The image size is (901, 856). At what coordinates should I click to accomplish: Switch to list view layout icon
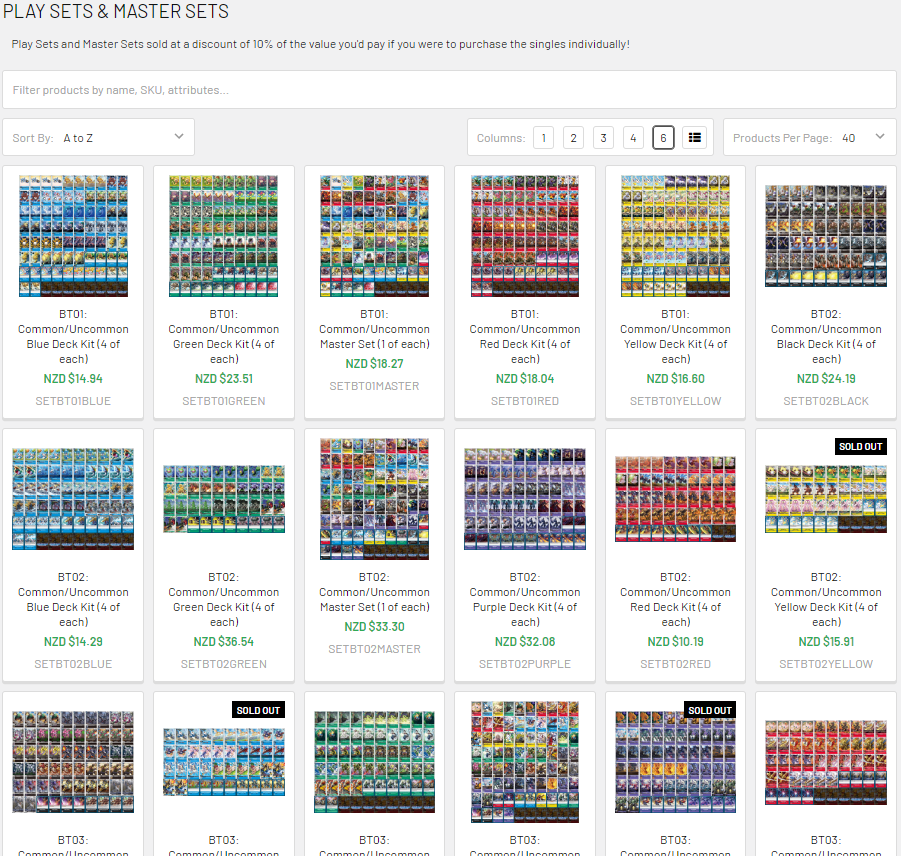[694, 138]
